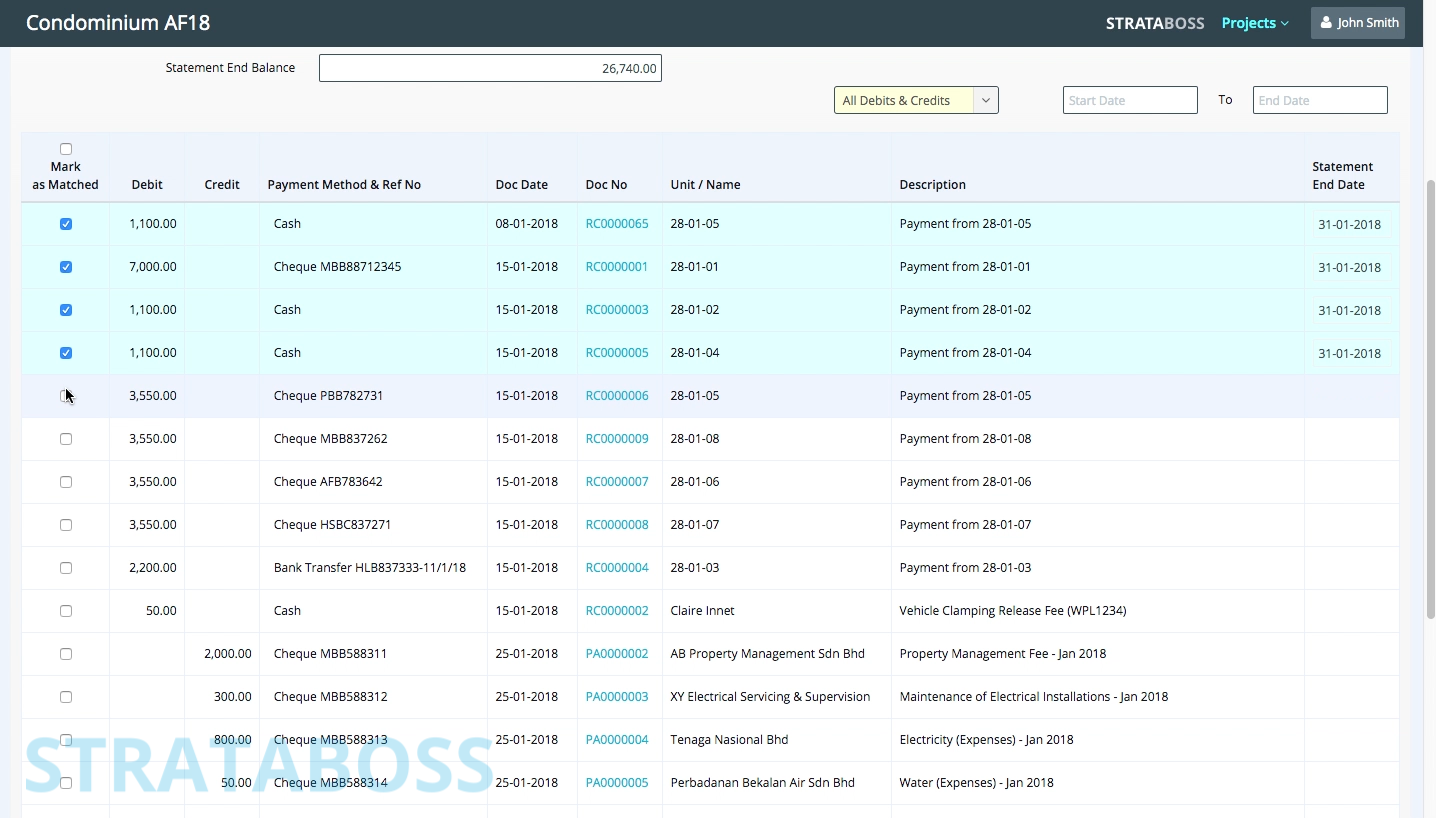Click statement end date for RC0000065 row
Screen dimensions: 1436x818
coord(1349,225)
